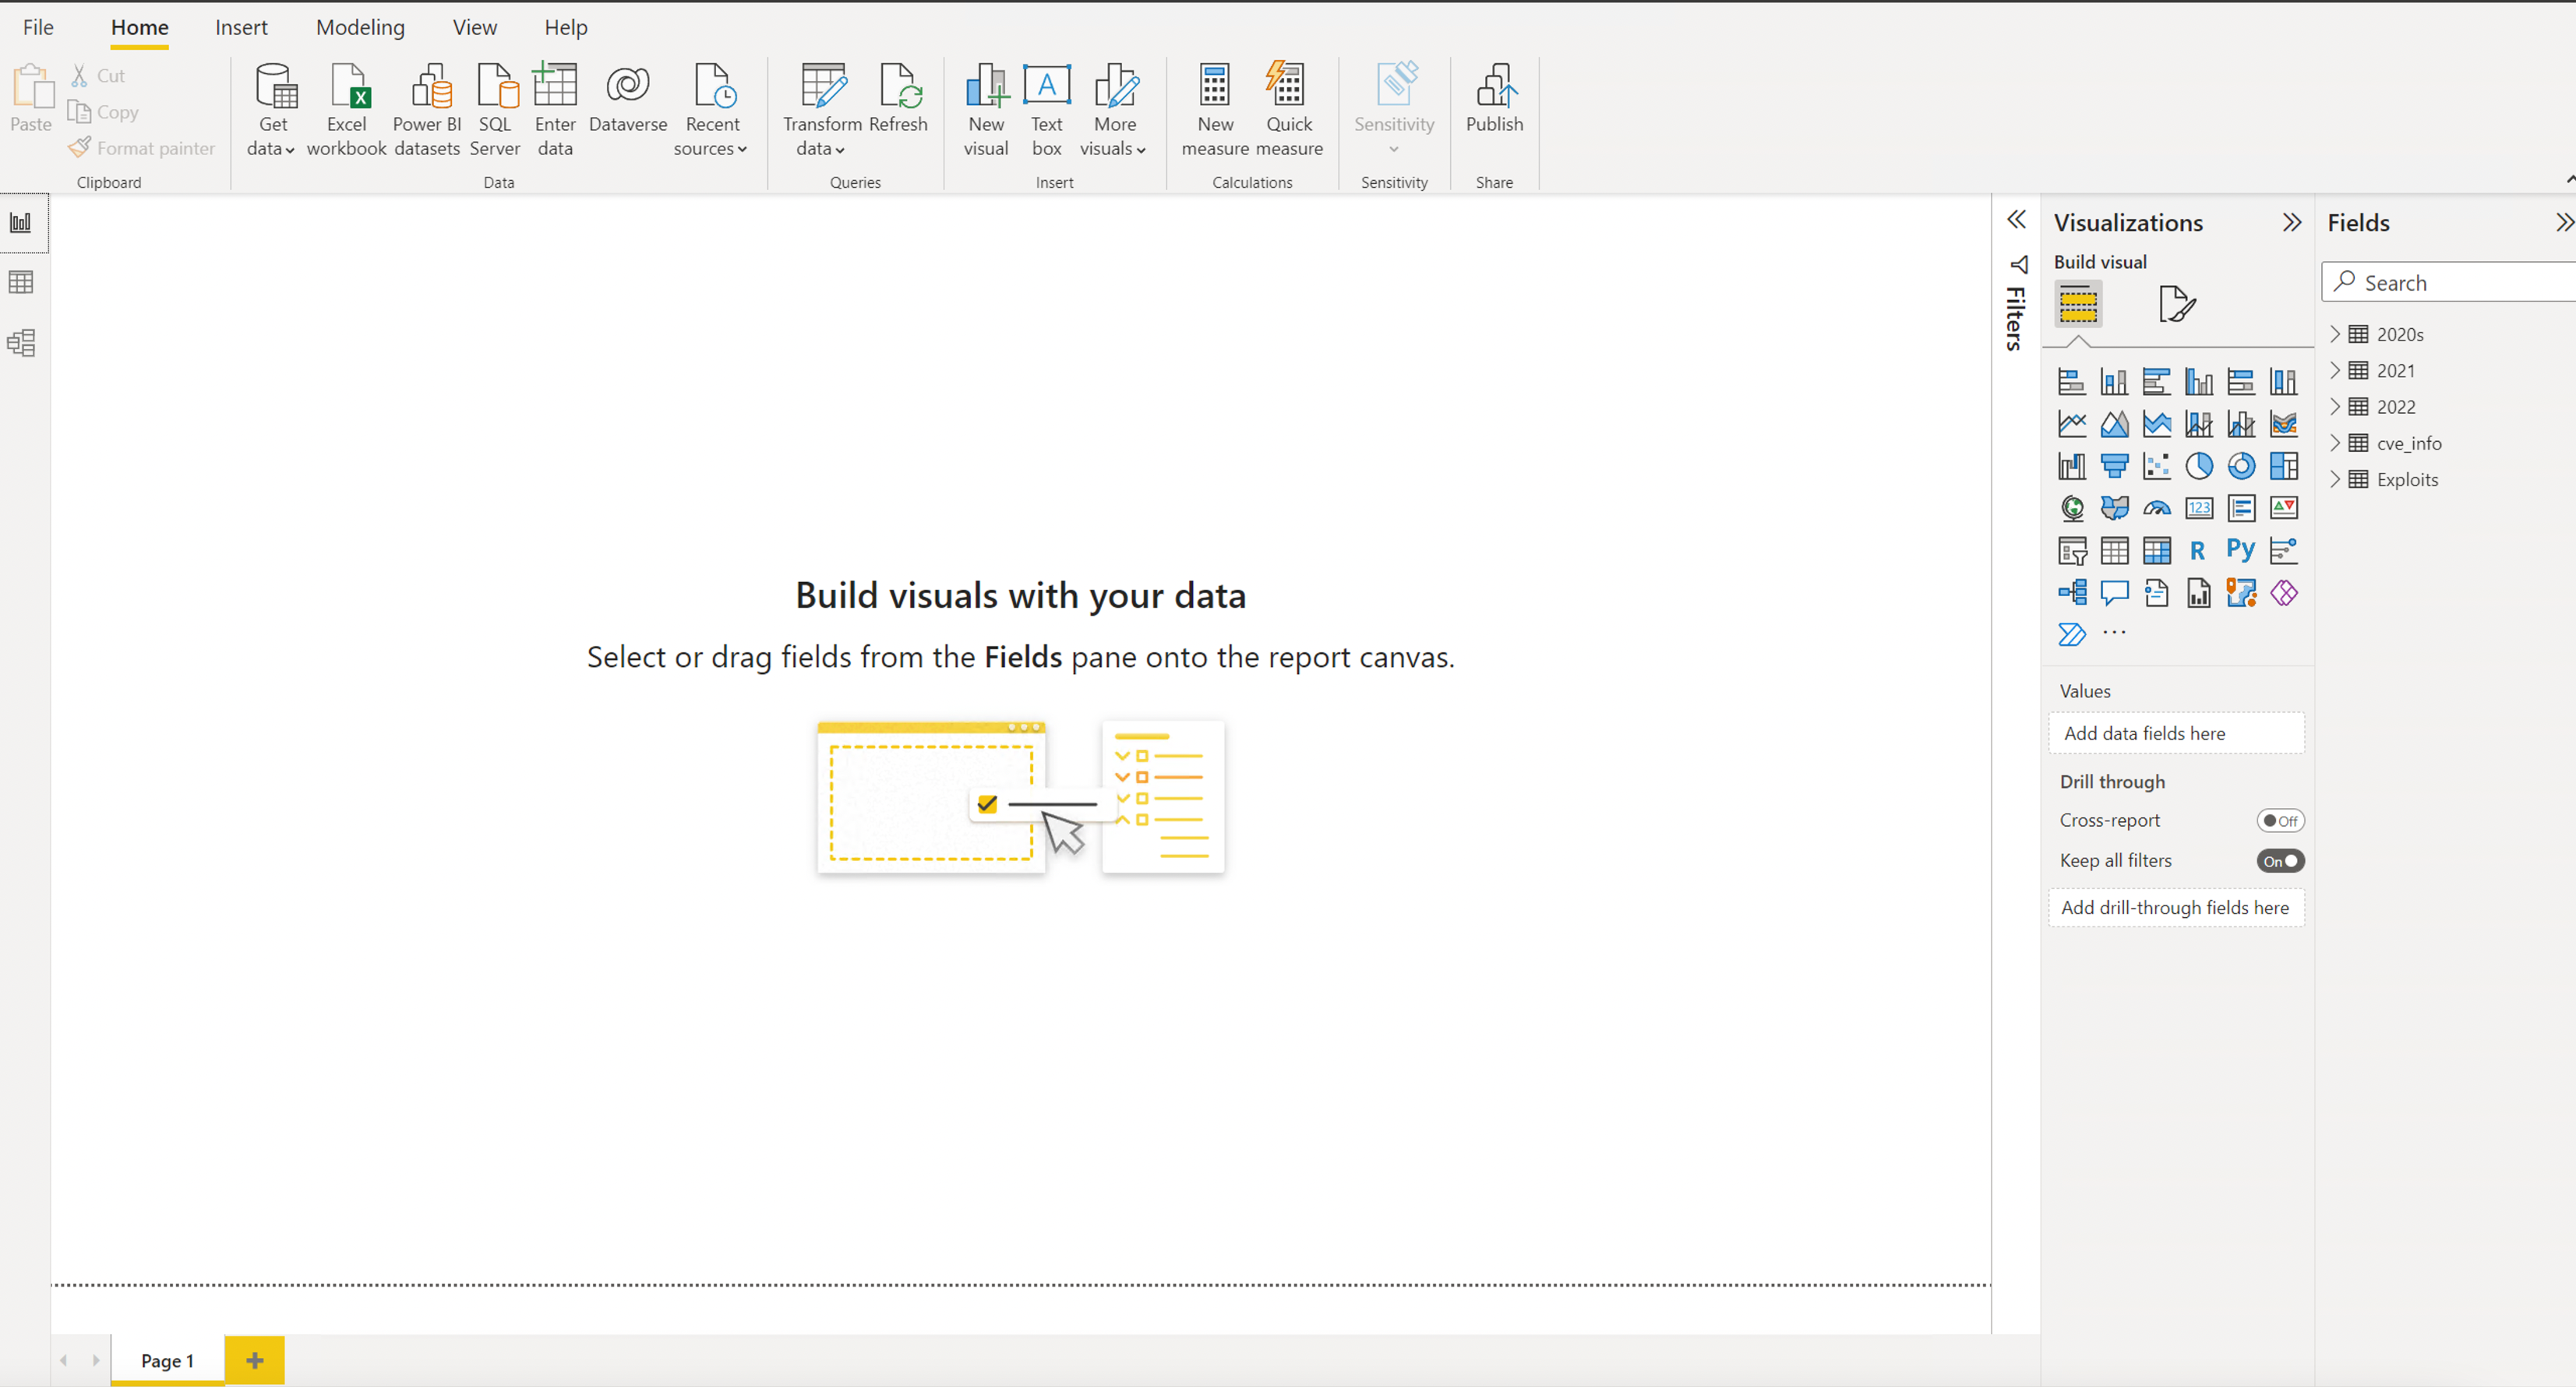Select the map visual with the globe
This screenshot has width=2576, height=1387.
coord(2072,508)
